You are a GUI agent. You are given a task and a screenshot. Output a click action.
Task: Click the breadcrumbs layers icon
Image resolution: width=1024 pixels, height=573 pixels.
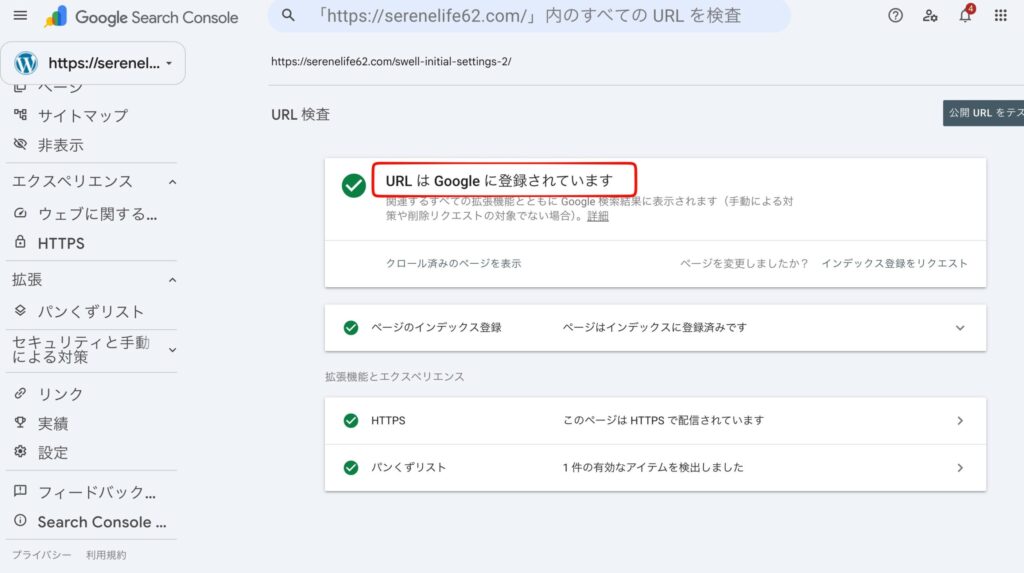[20, 311]
